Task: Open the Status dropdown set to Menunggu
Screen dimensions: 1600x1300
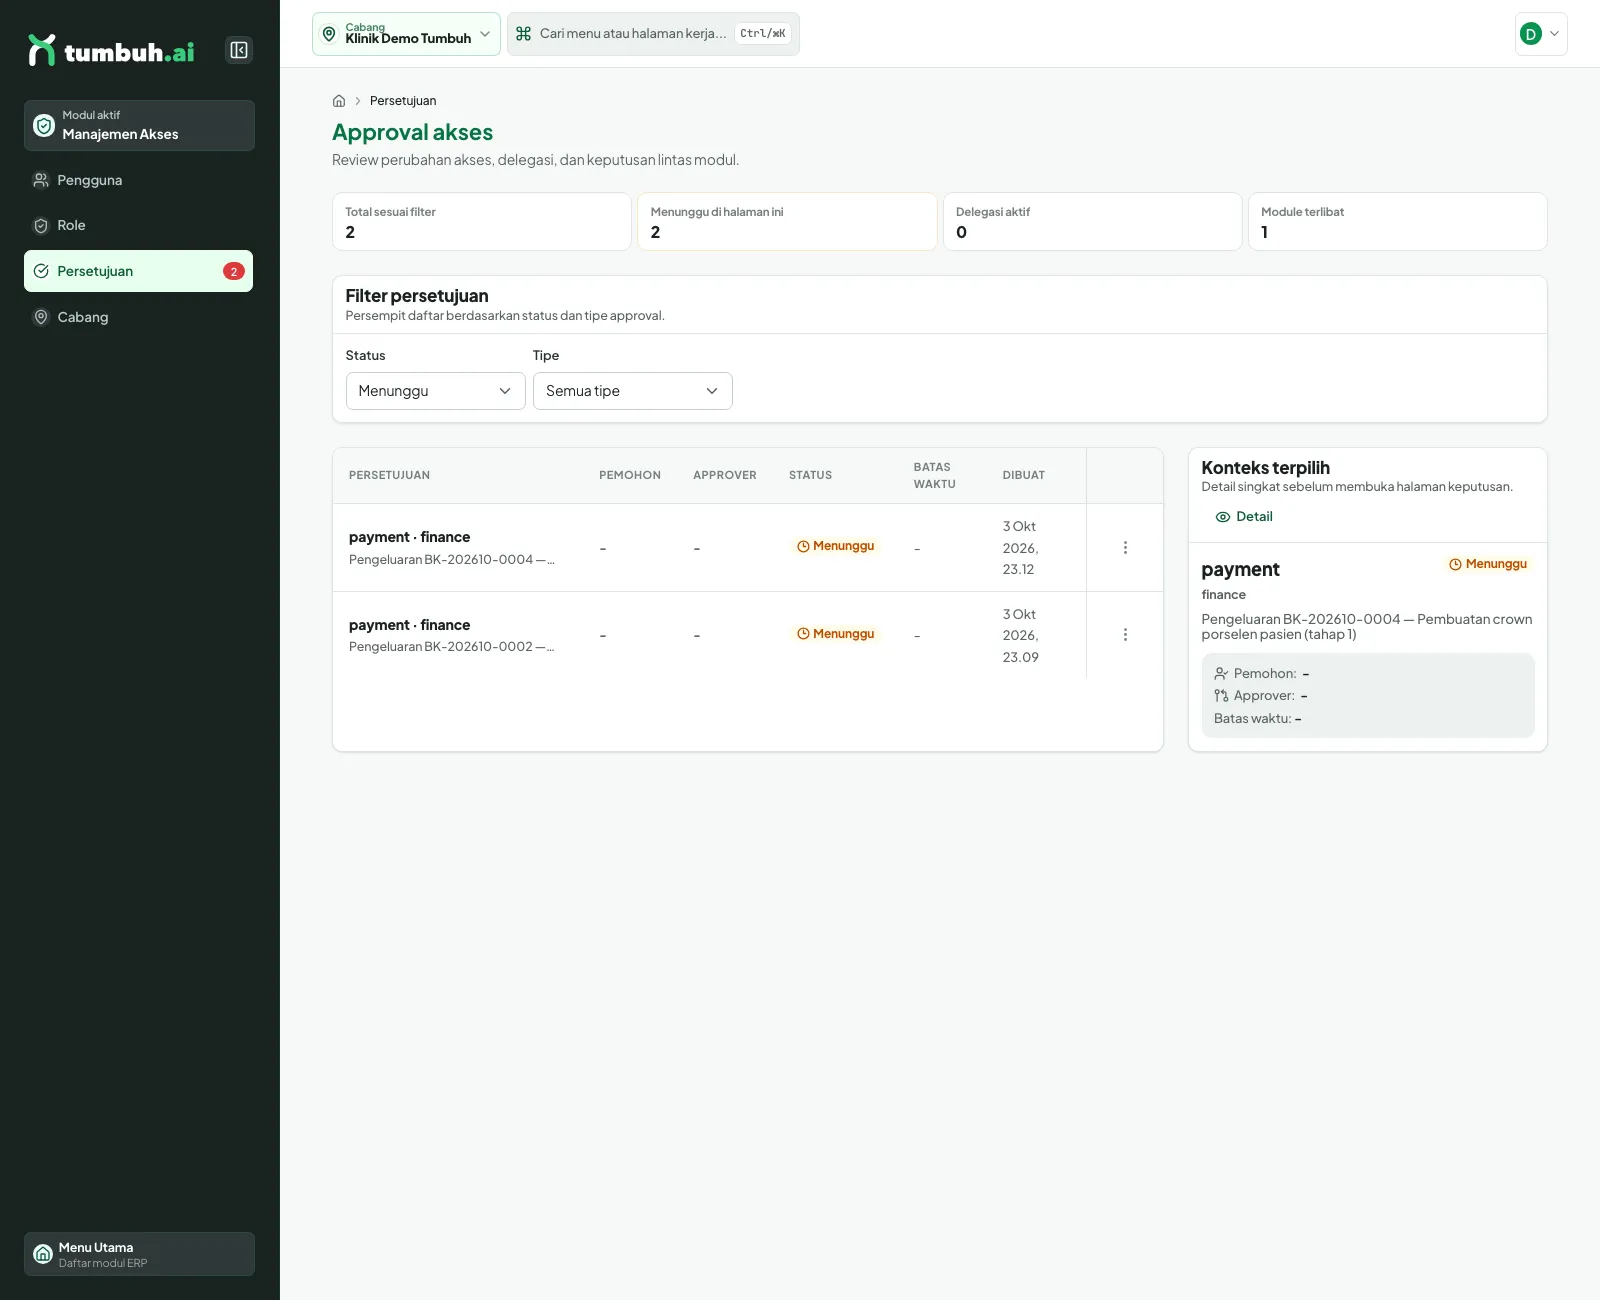Action: click(x=435, y=391)
